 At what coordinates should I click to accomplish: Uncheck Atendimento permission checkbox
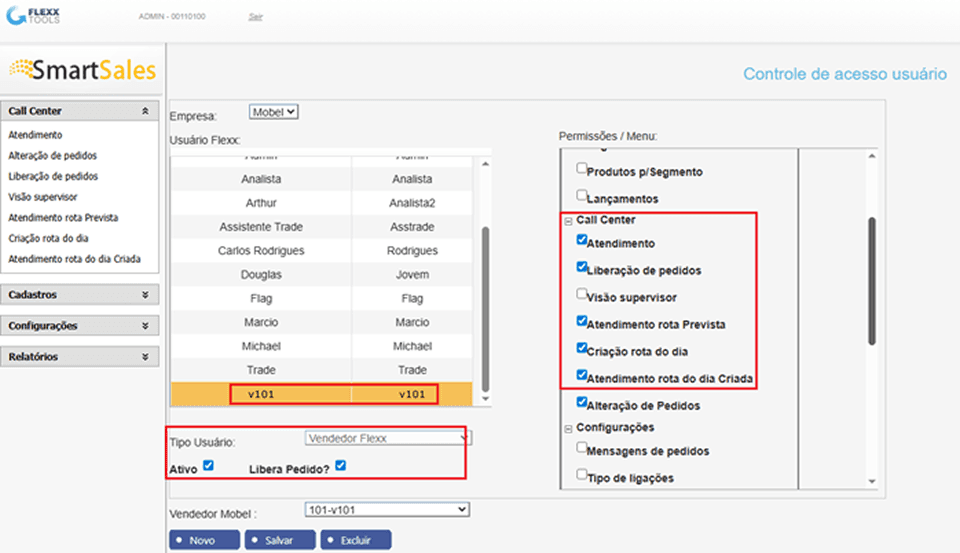coord(582,239)
